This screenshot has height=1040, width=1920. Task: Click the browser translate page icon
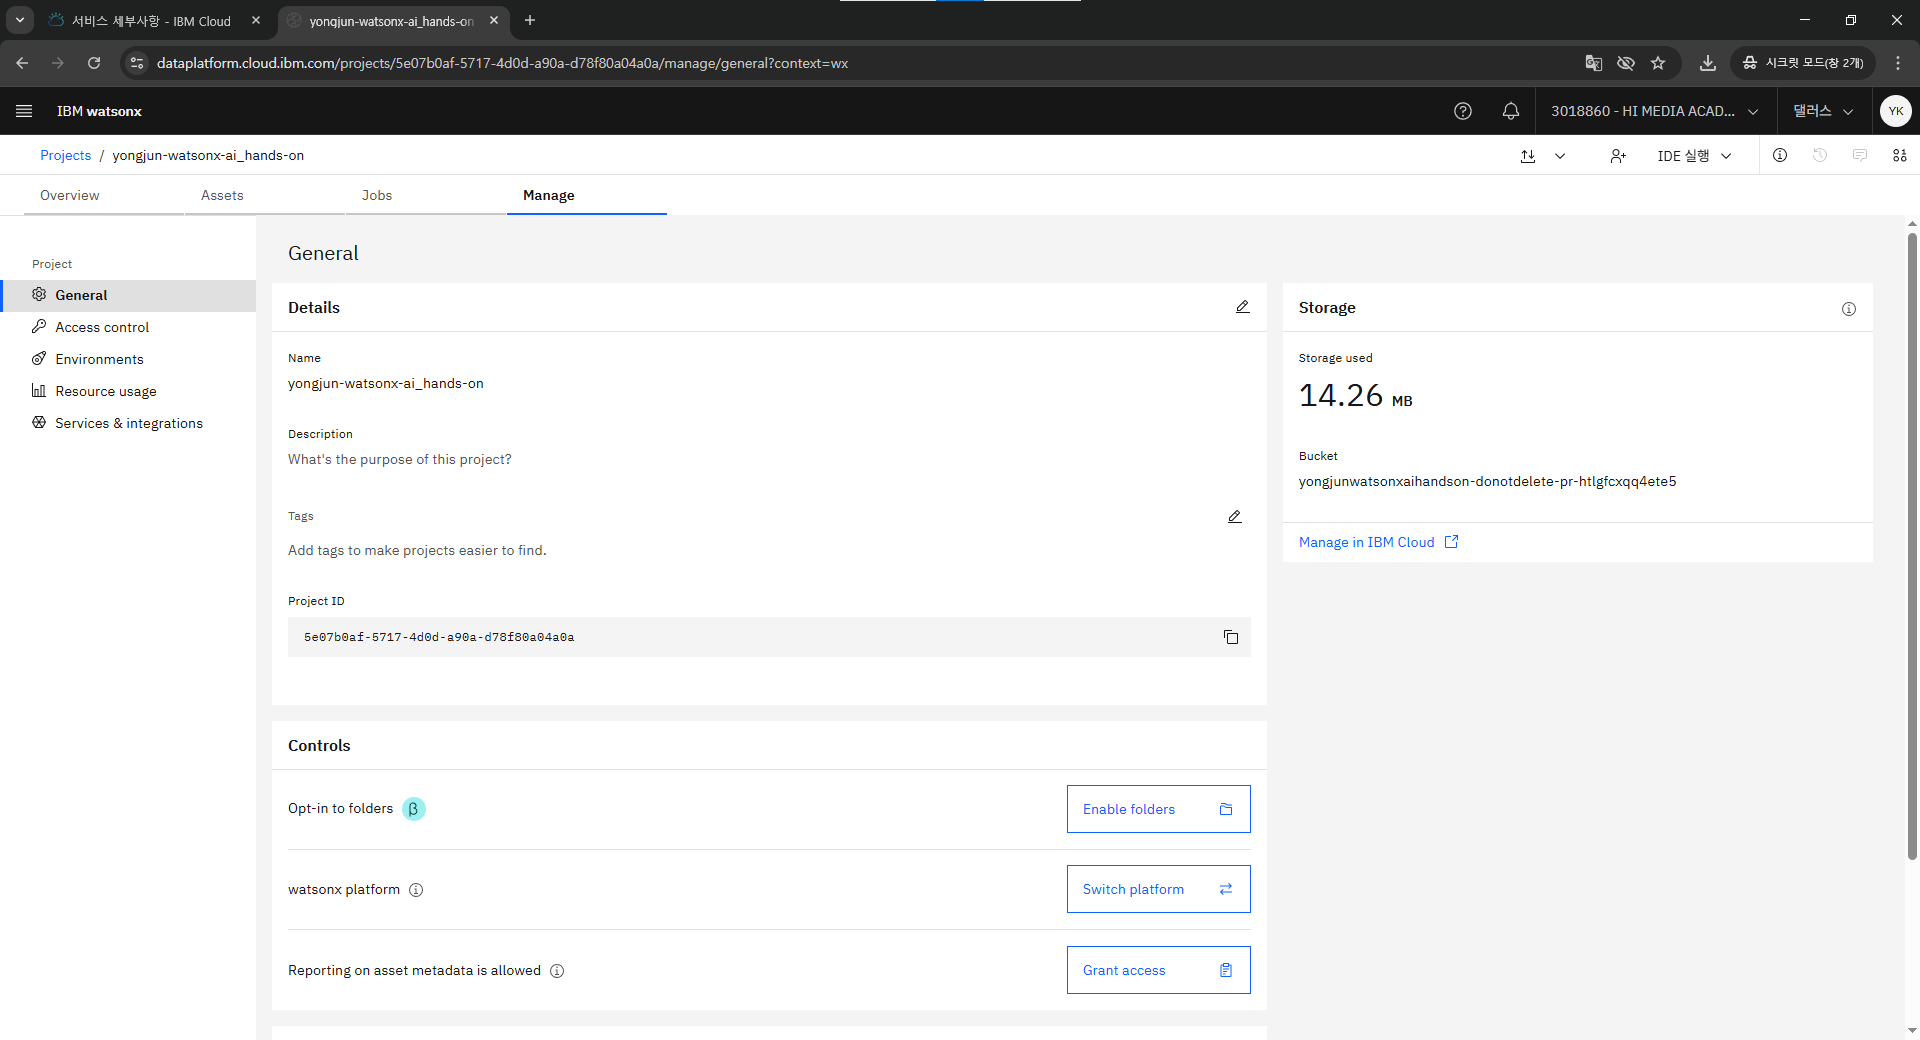click(1594, 63)
